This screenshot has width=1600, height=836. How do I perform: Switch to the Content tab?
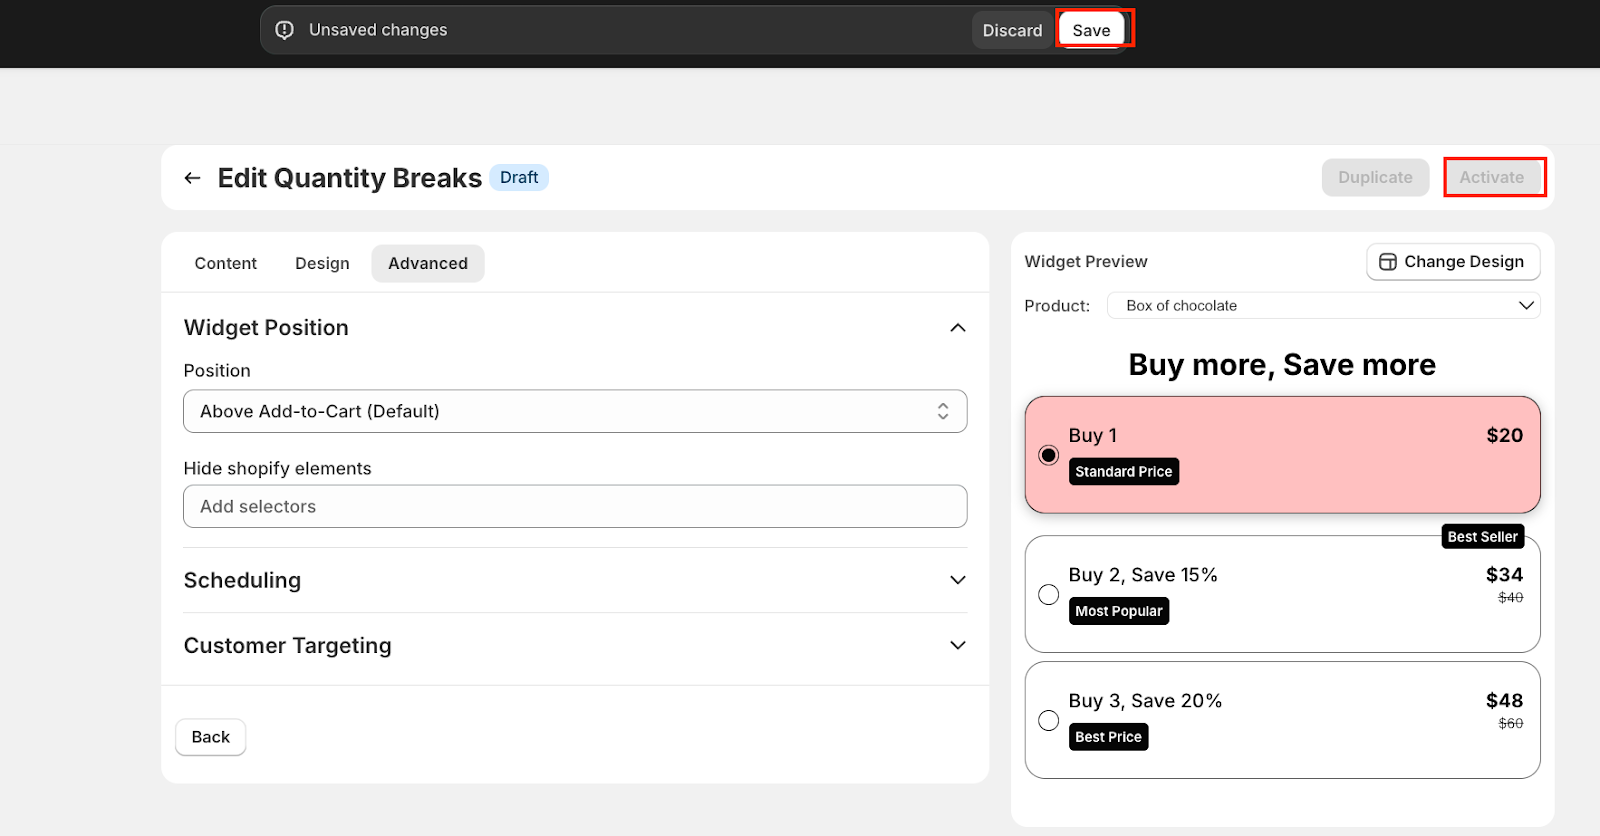click(x=225, y=263)
